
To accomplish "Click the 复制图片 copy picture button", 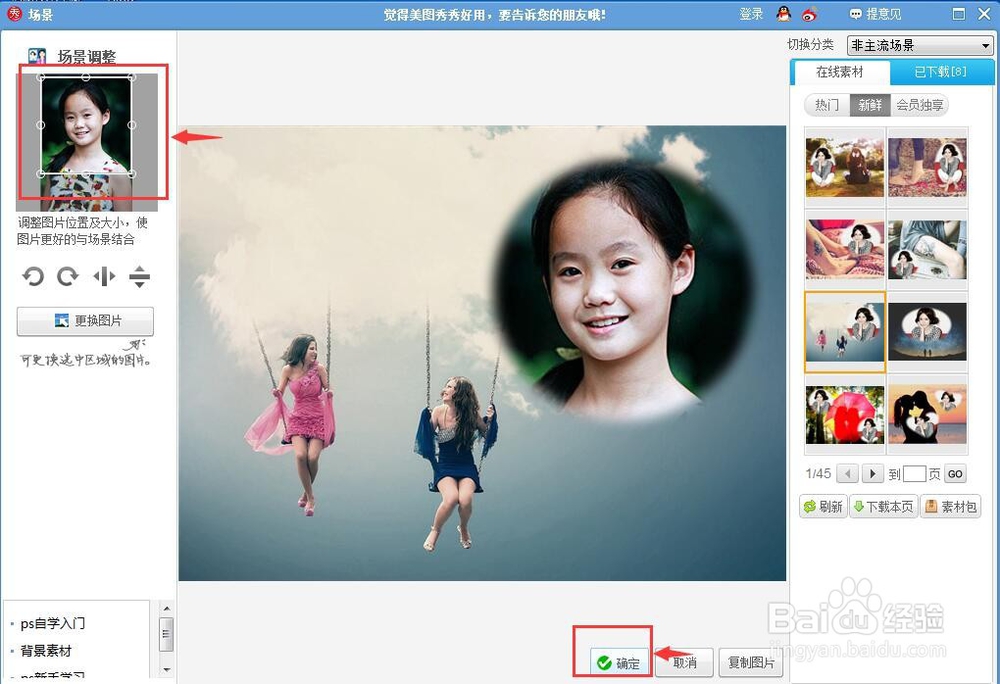I will (751, 662).
